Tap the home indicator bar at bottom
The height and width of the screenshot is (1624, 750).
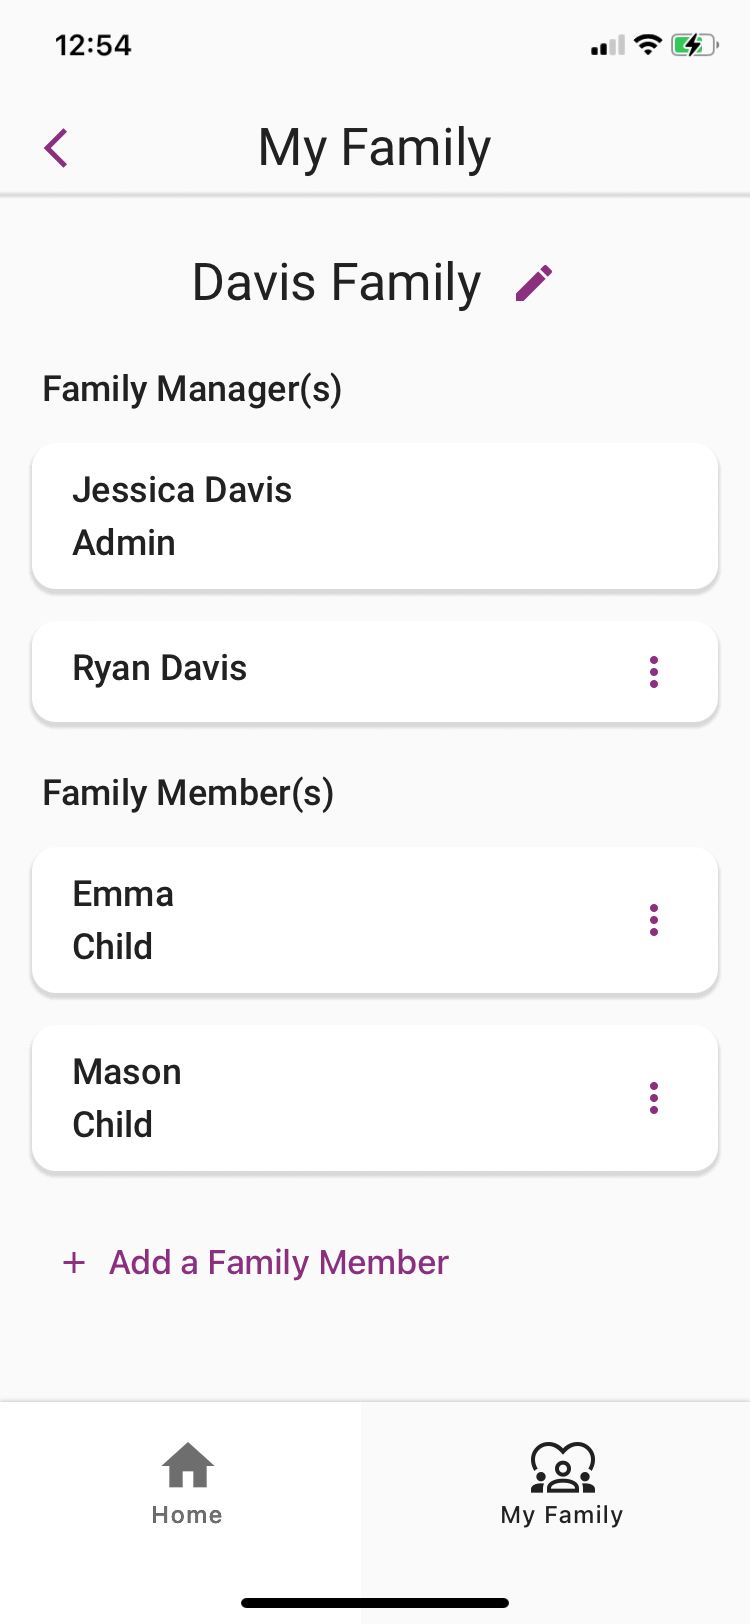tap(375, 1603)
